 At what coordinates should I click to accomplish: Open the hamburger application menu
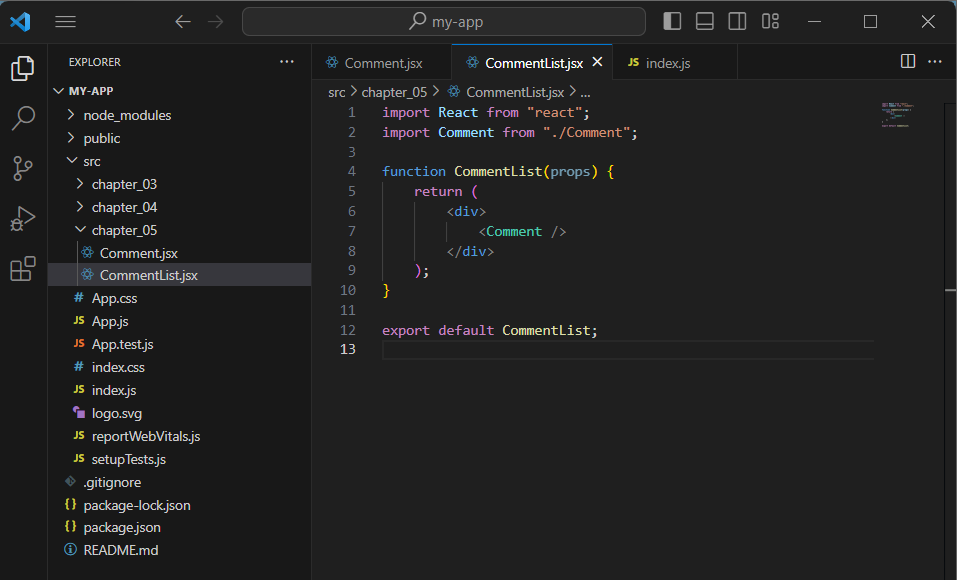pyautogui.click(x=65, y=22)
